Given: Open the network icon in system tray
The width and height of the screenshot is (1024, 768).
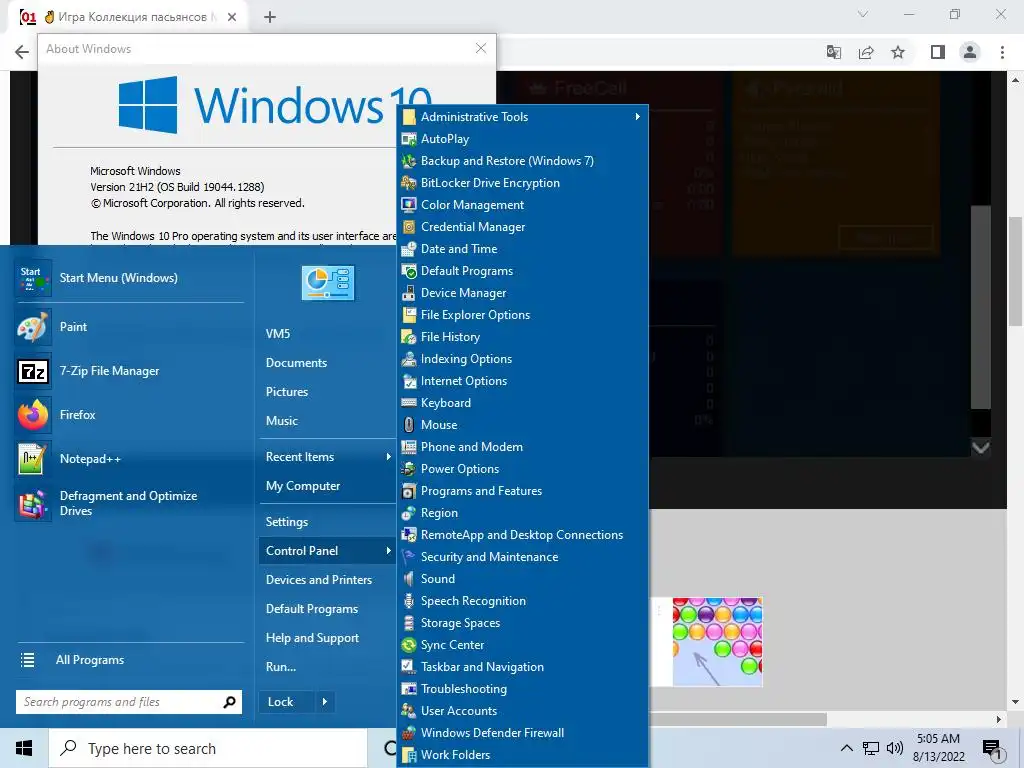Looking at the screenshot, I should (x=871, y=748).
